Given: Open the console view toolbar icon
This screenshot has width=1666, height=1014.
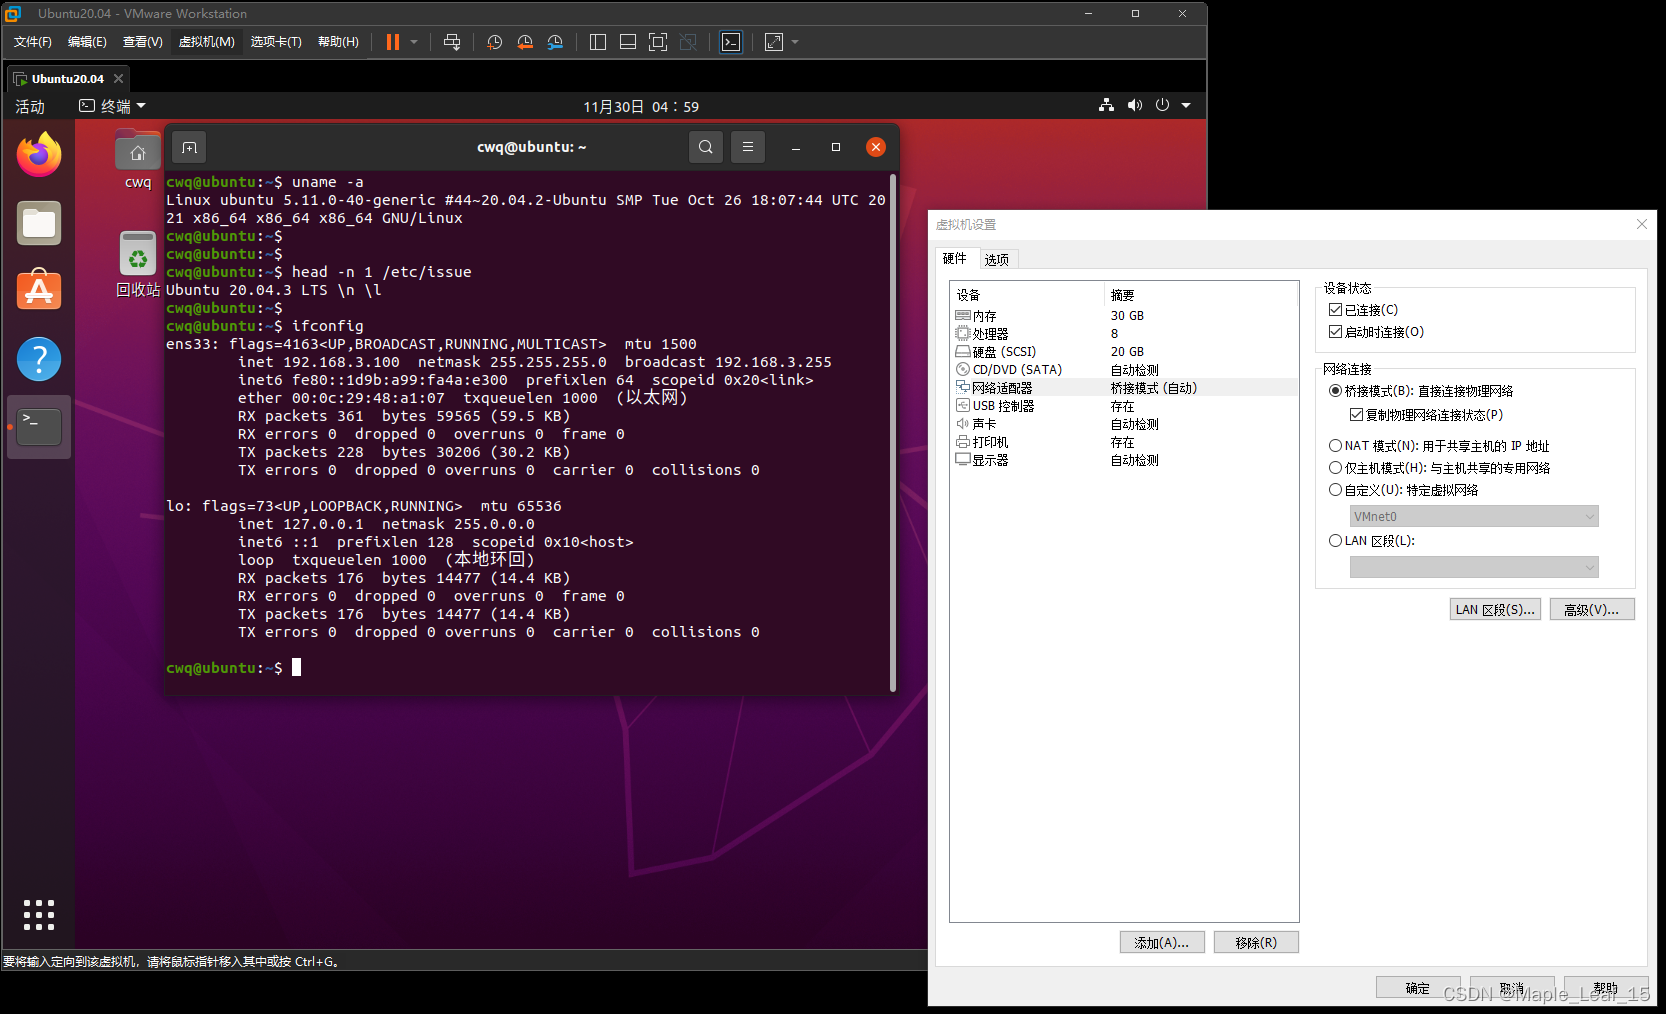Looking at the screenshot, I should point(732,42).
